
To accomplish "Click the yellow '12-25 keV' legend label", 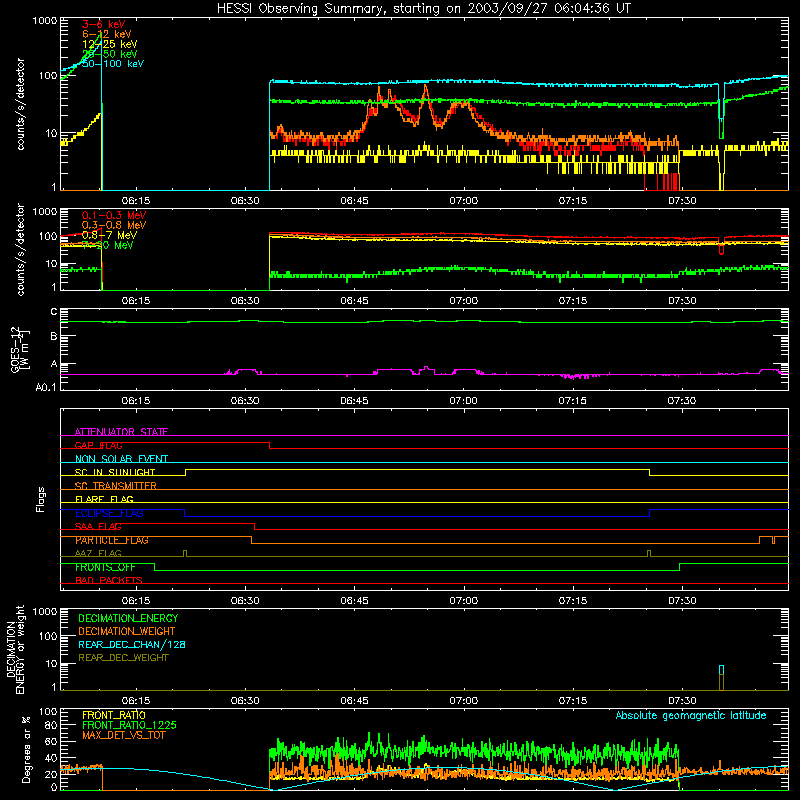I will (110, 44).
